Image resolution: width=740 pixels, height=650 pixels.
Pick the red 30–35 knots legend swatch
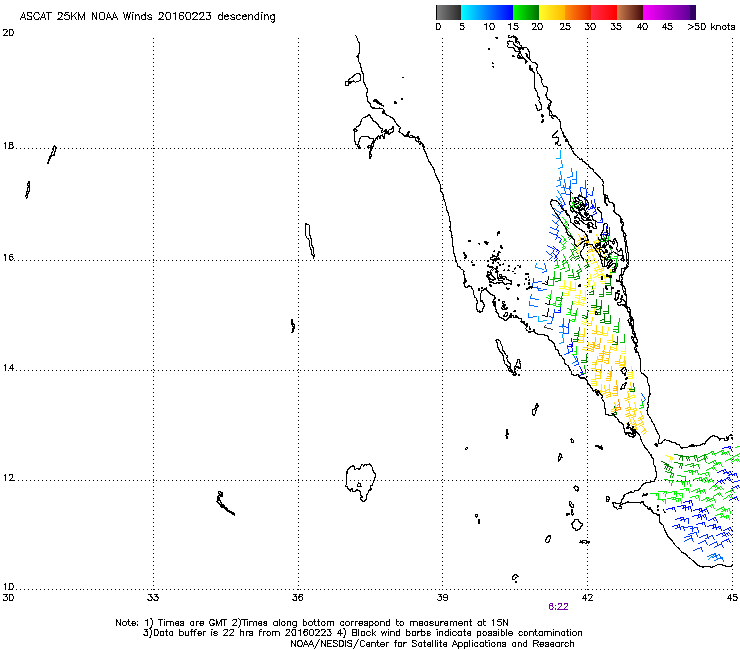pyautogui.click(x=604, y=12)
